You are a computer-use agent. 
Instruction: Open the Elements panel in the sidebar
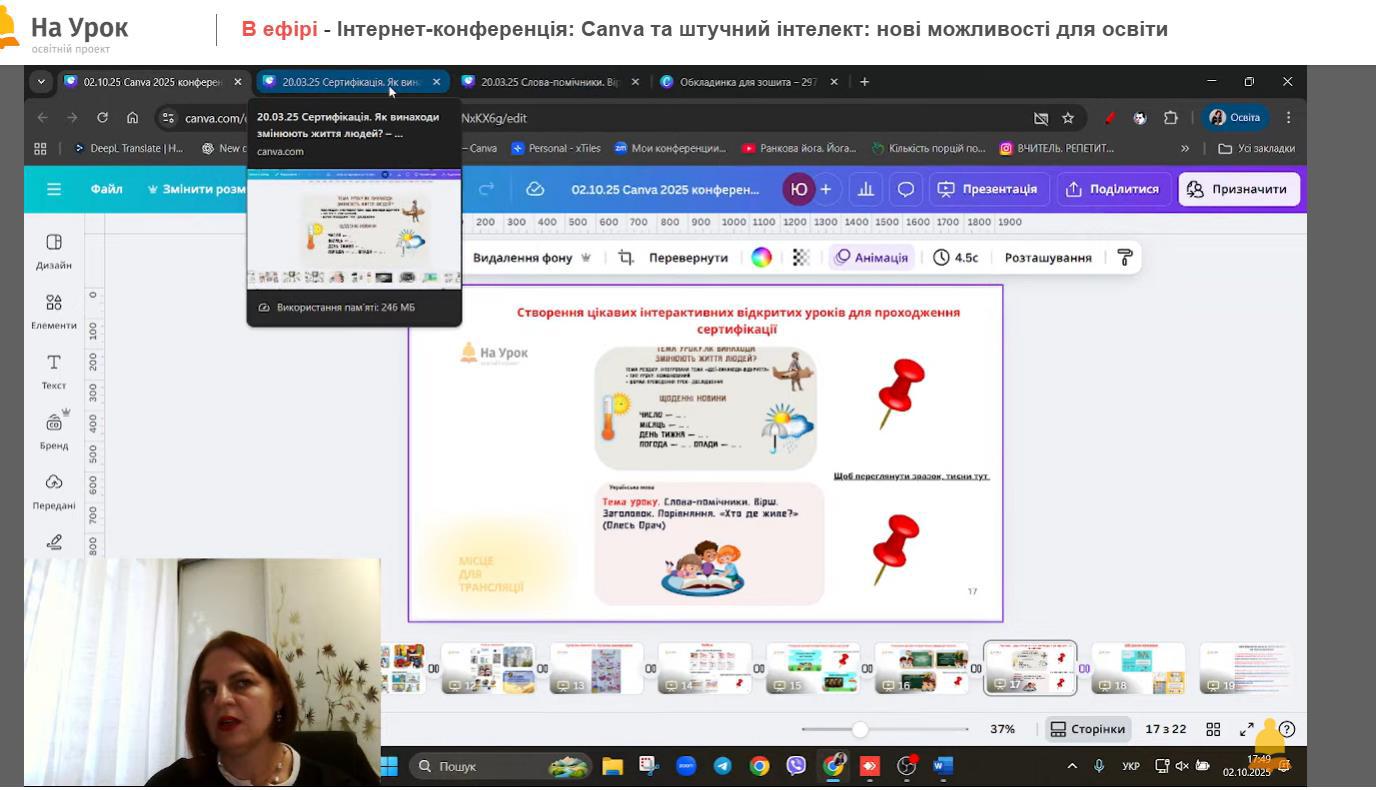[x=54, y=310]
